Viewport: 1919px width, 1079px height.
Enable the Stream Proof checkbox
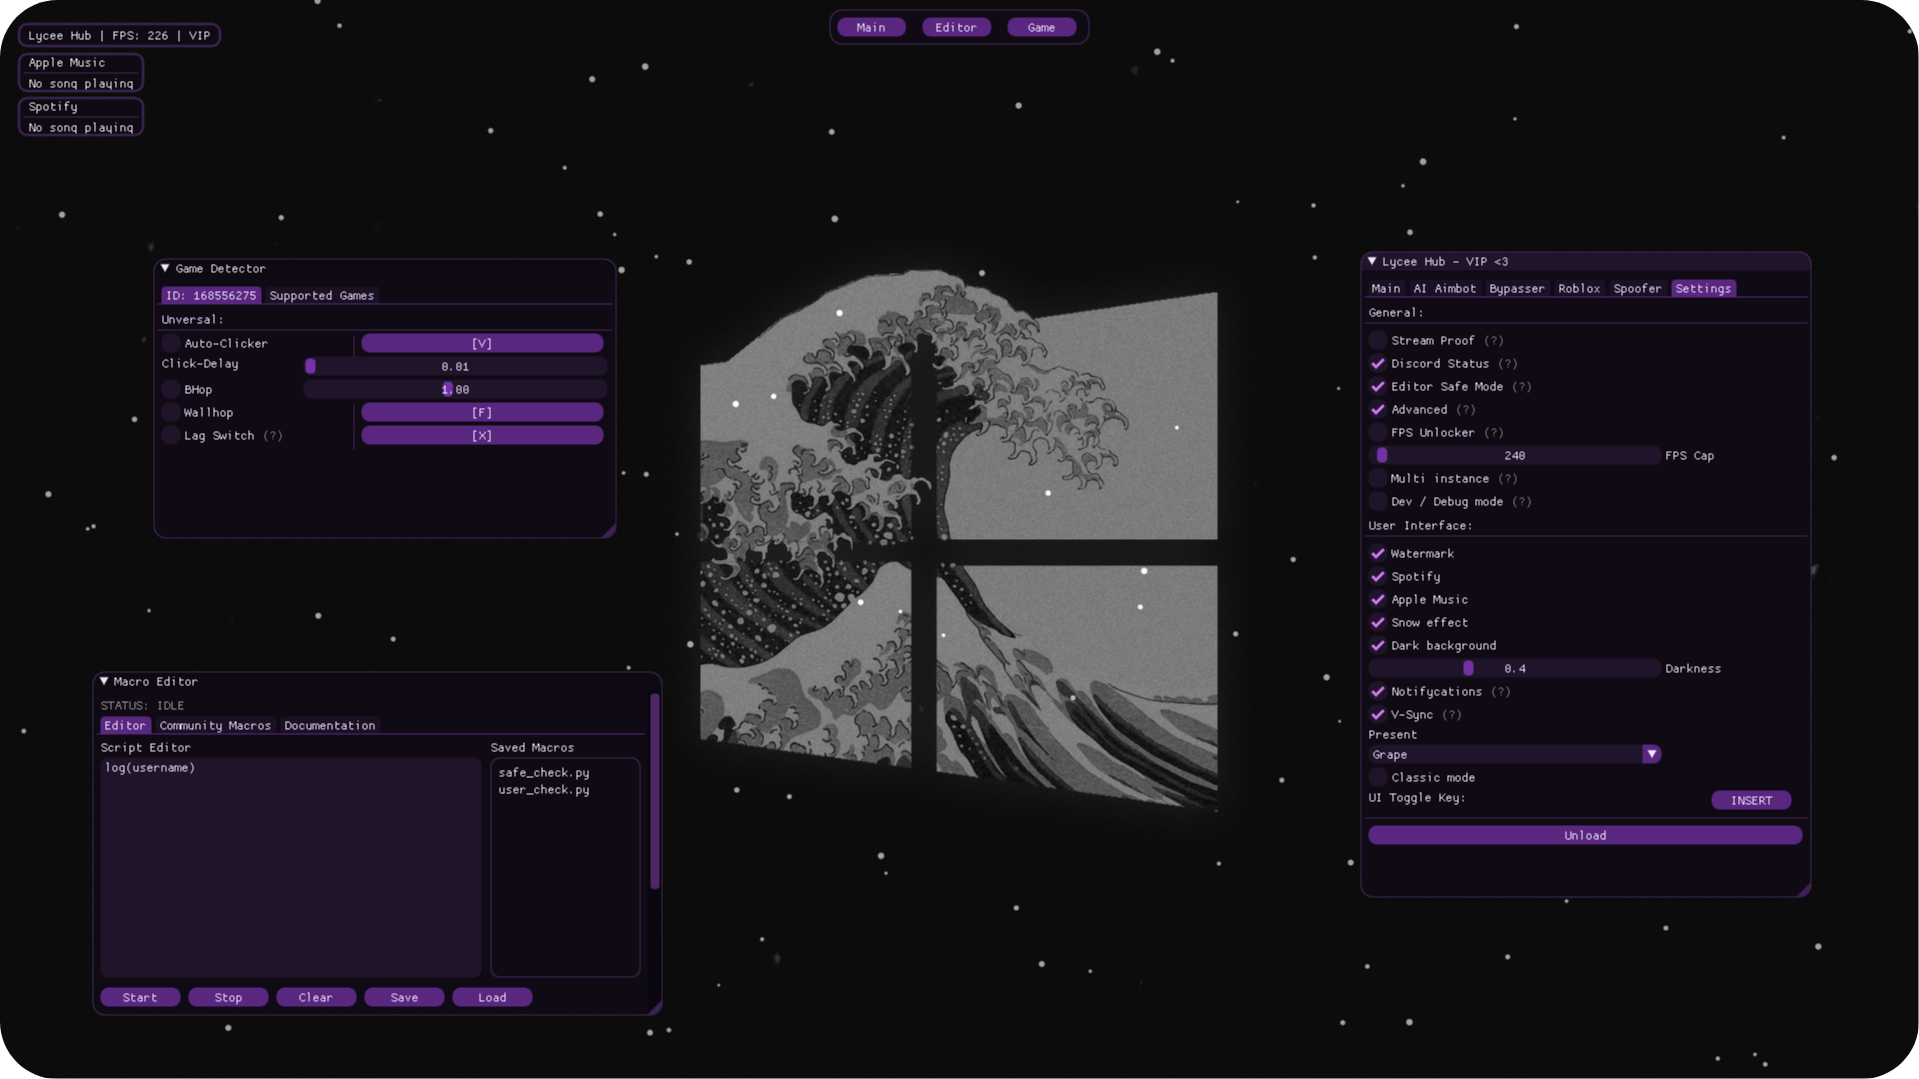(1378, 340)
